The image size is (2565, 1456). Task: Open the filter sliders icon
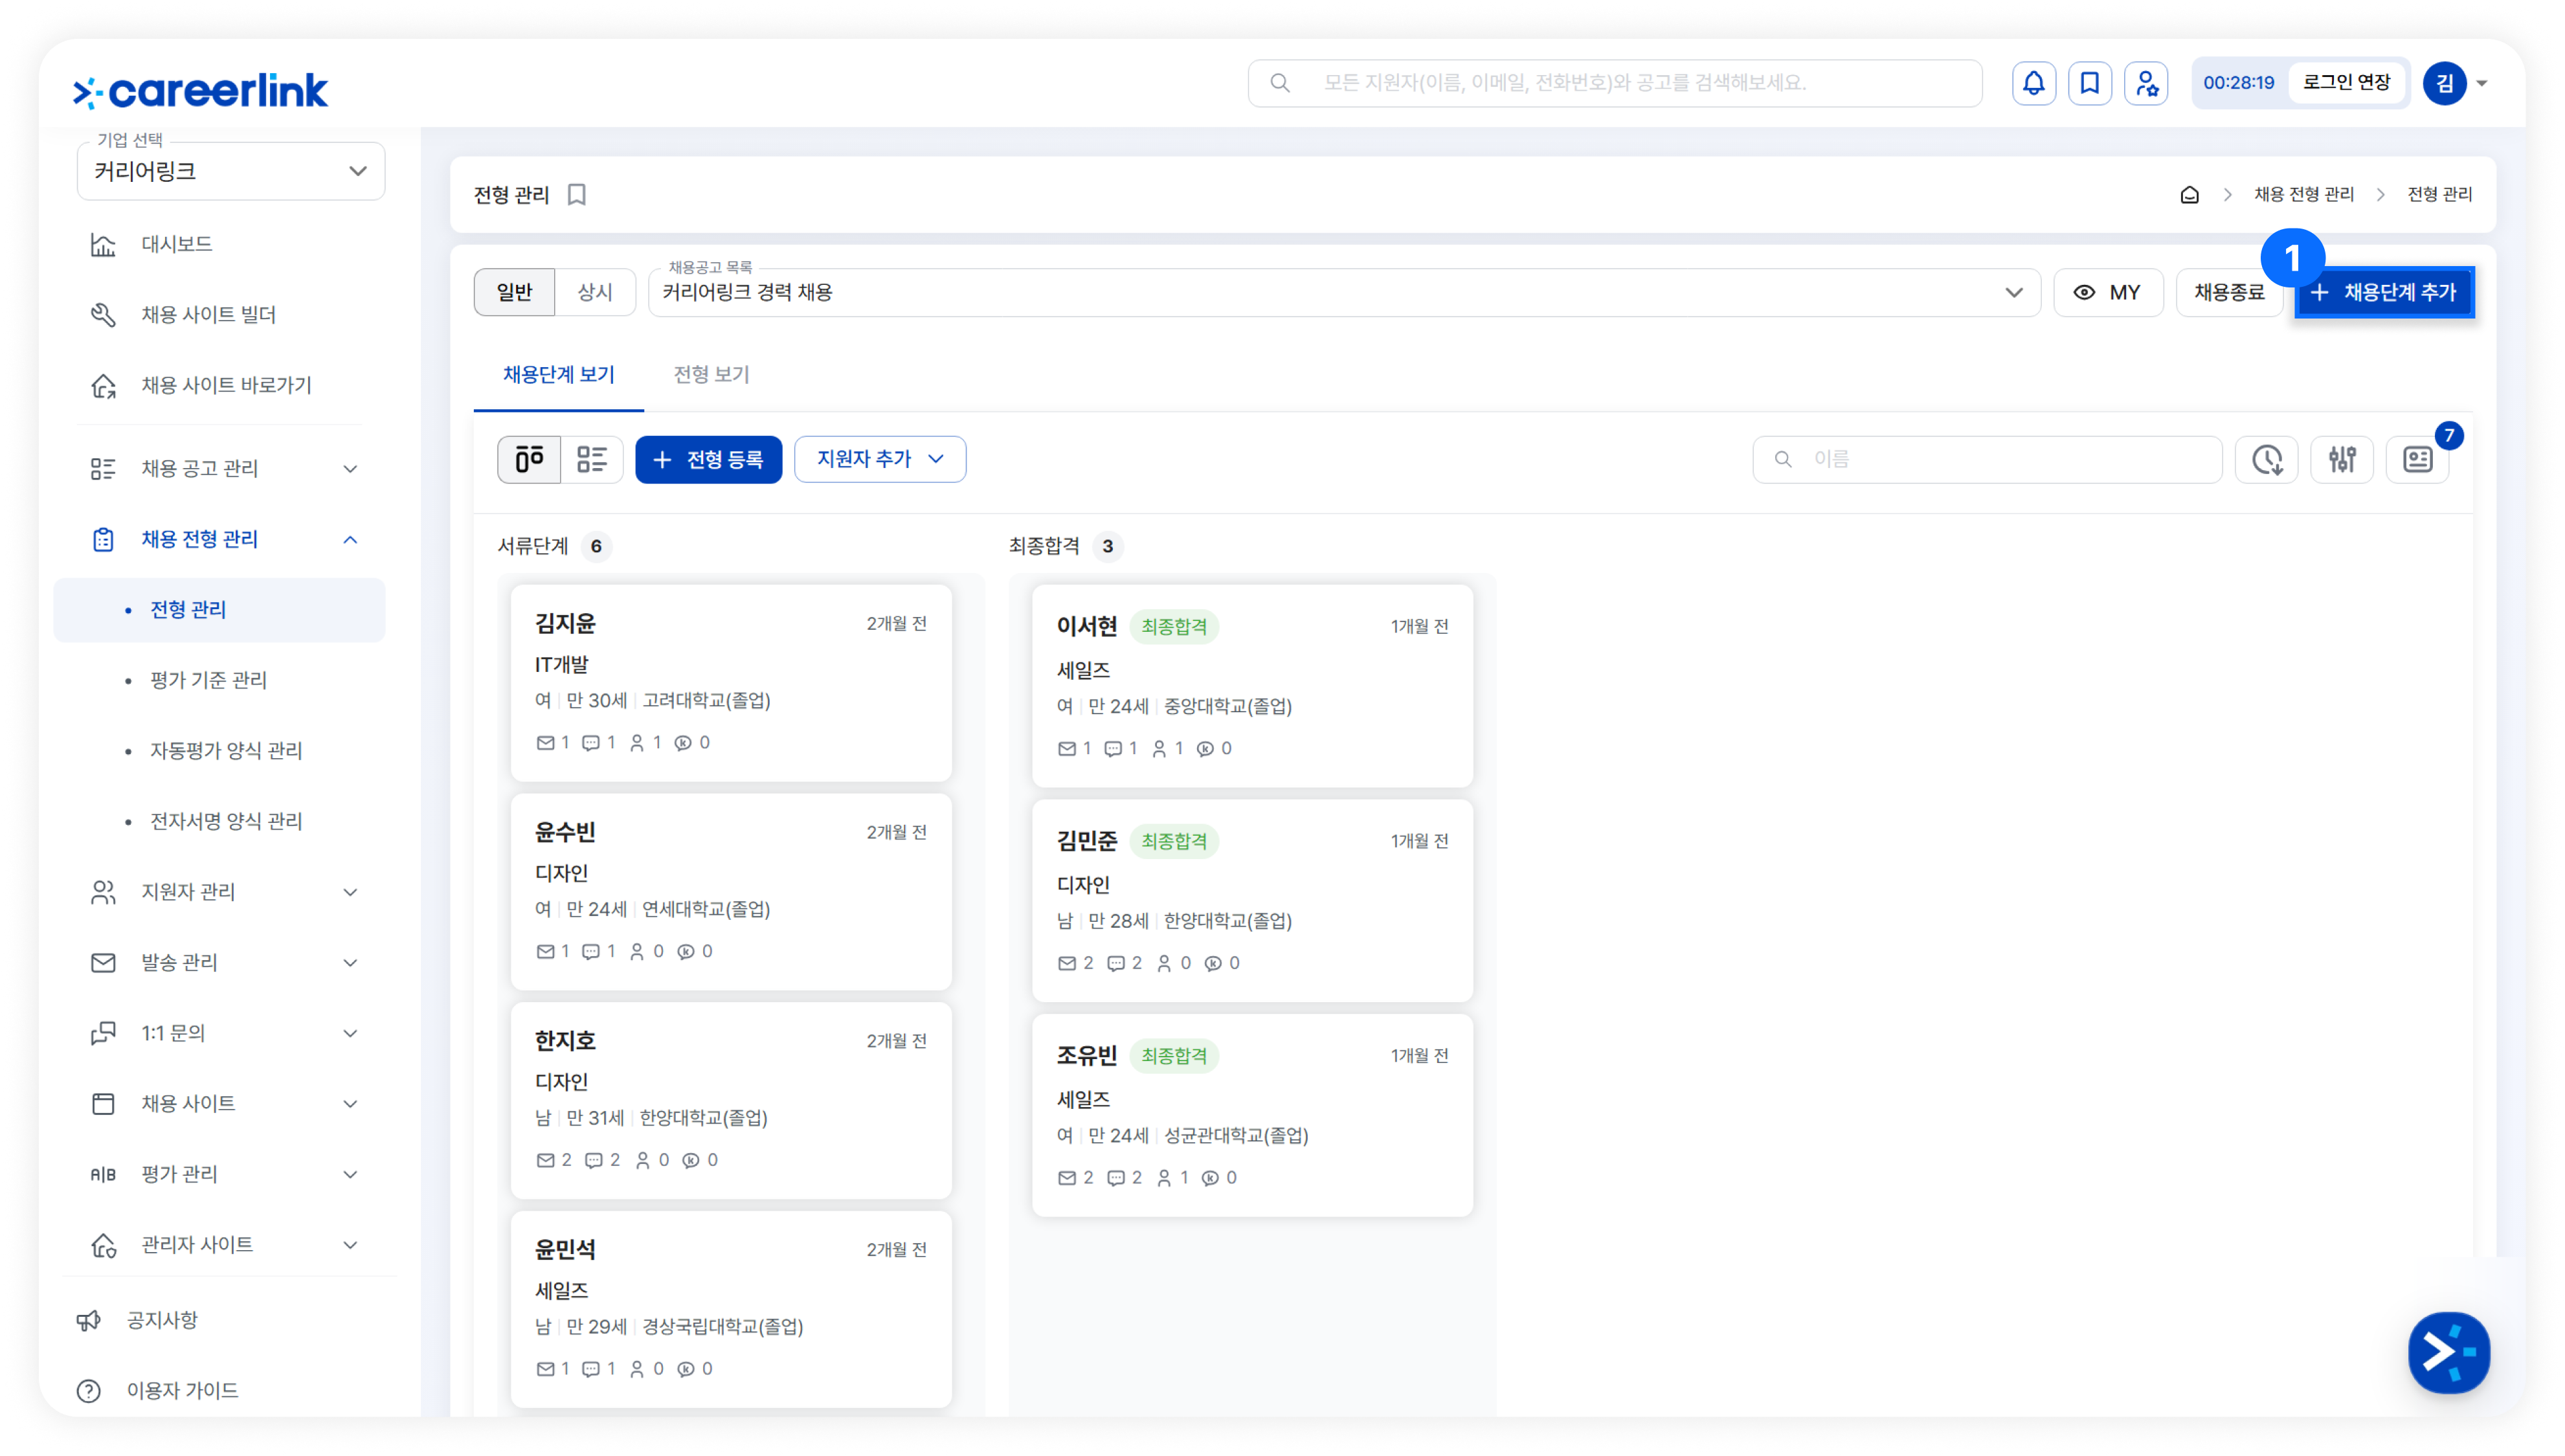coord(2342,459)
